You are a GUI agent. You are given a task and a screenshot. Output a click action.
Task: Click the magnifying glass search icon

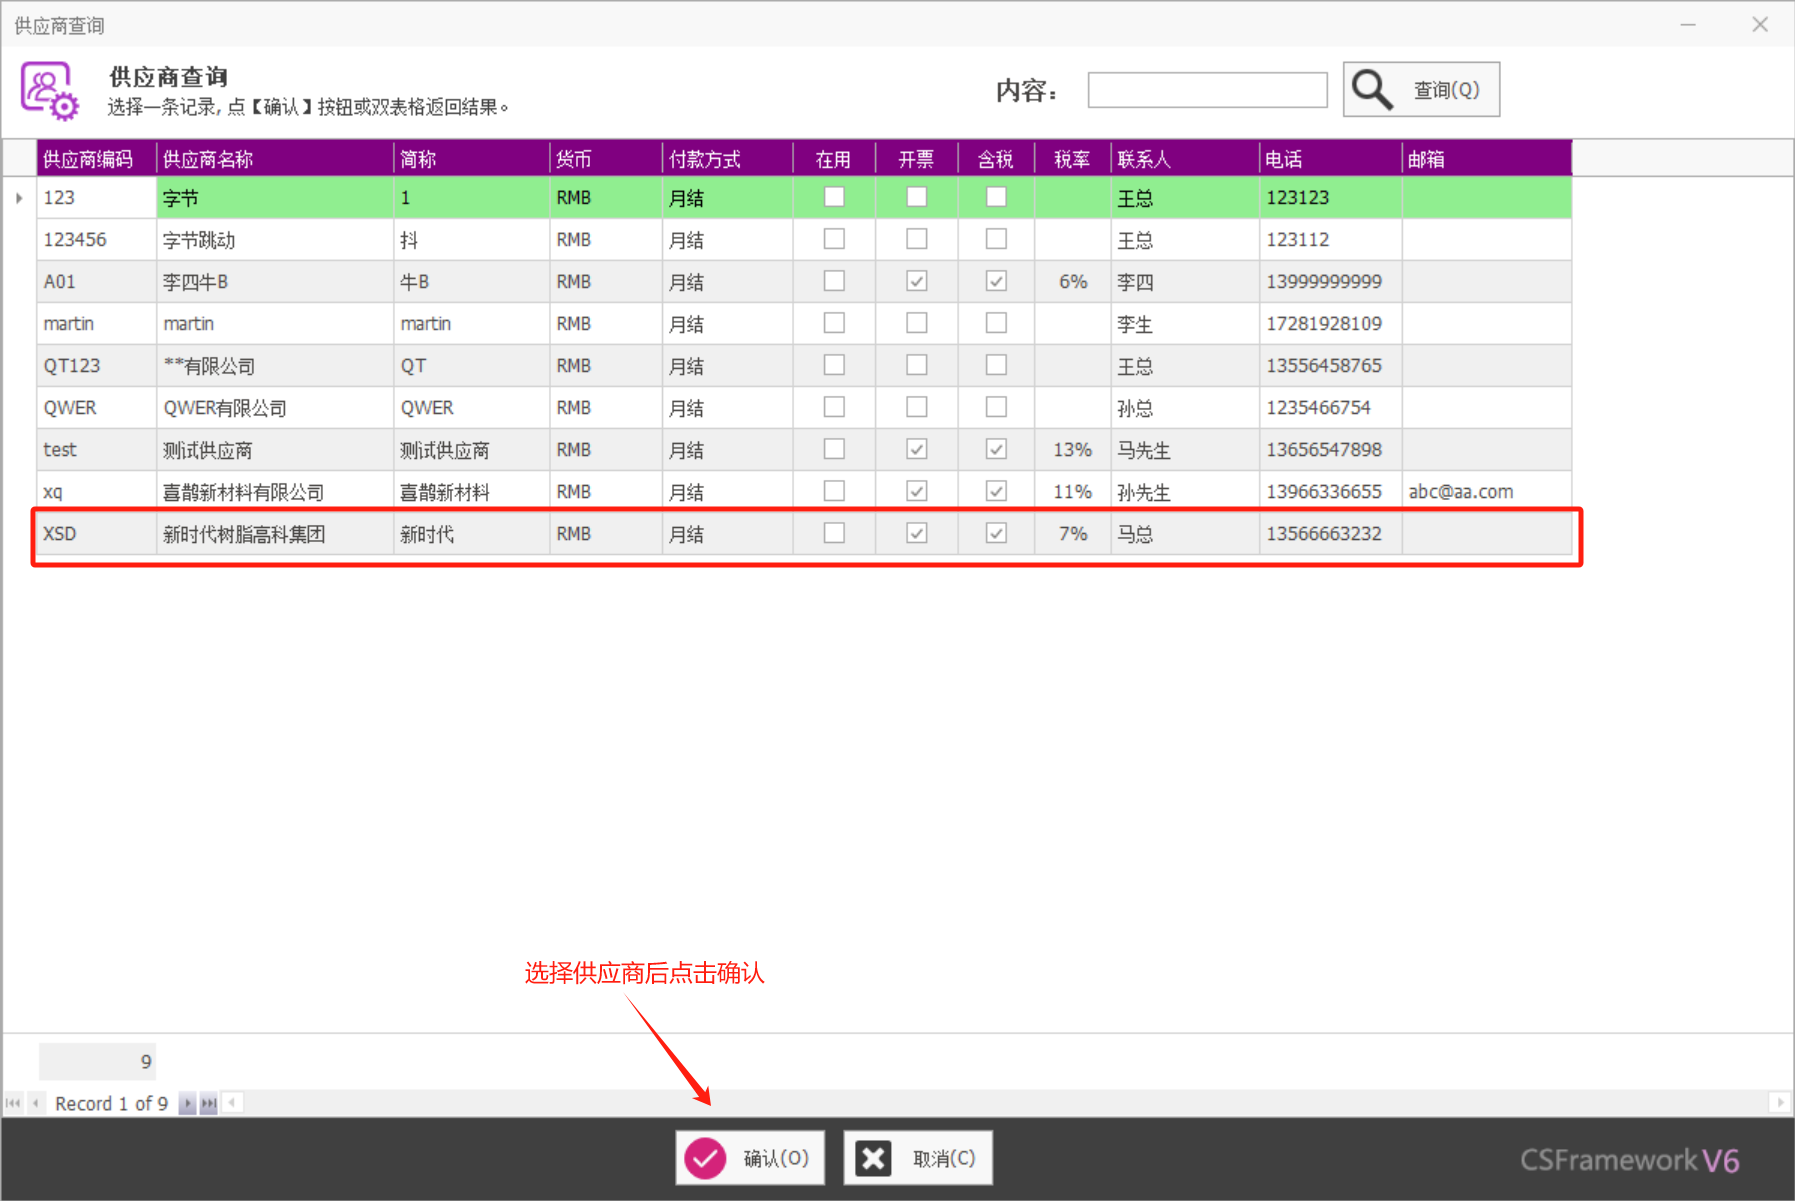pos(1372,90)
